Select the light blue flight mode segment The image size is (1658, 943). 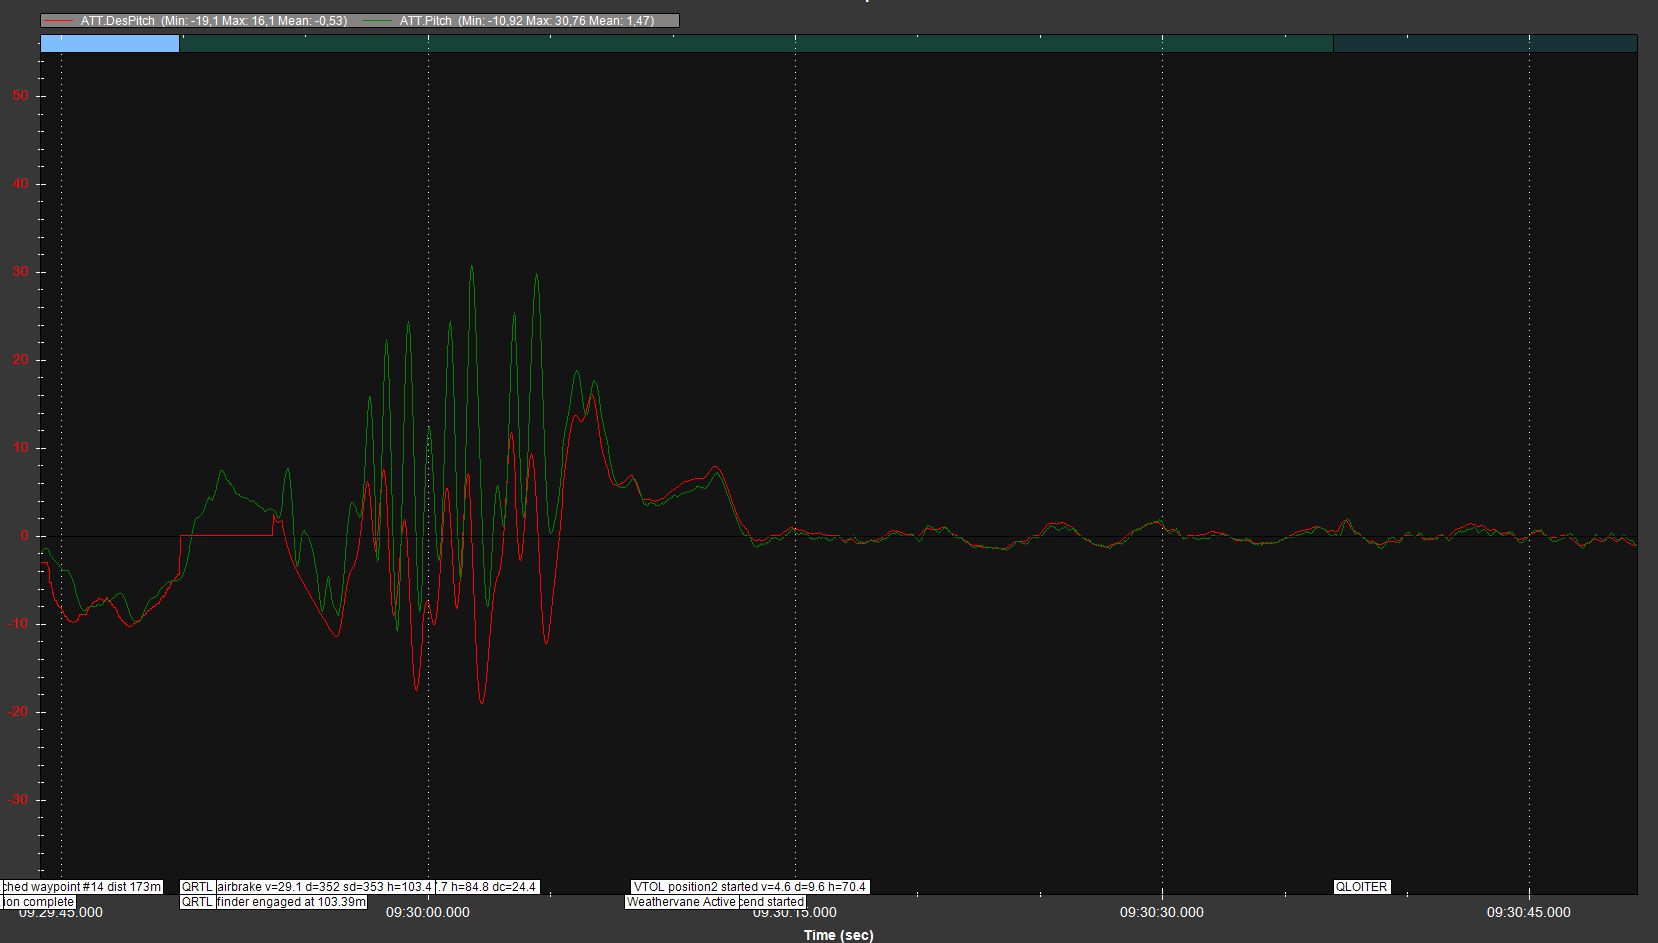click(110, 43)
